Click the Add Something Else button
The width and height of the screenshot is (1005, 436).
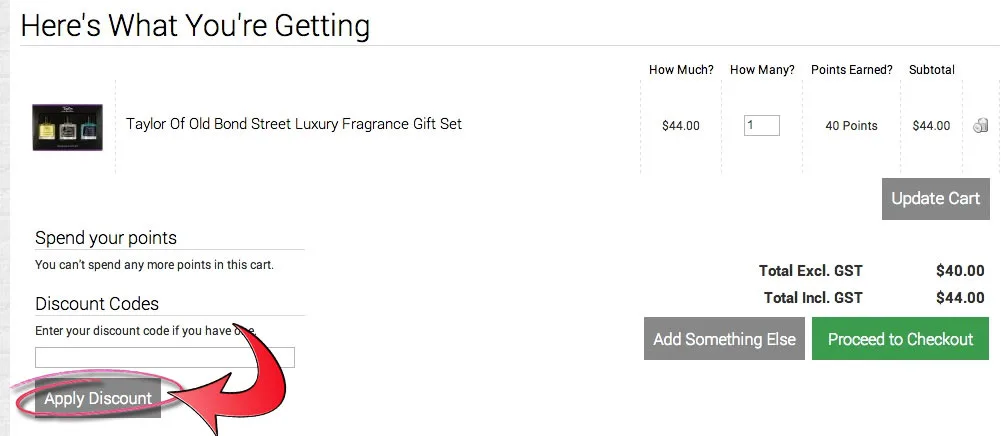coord(724,339)
